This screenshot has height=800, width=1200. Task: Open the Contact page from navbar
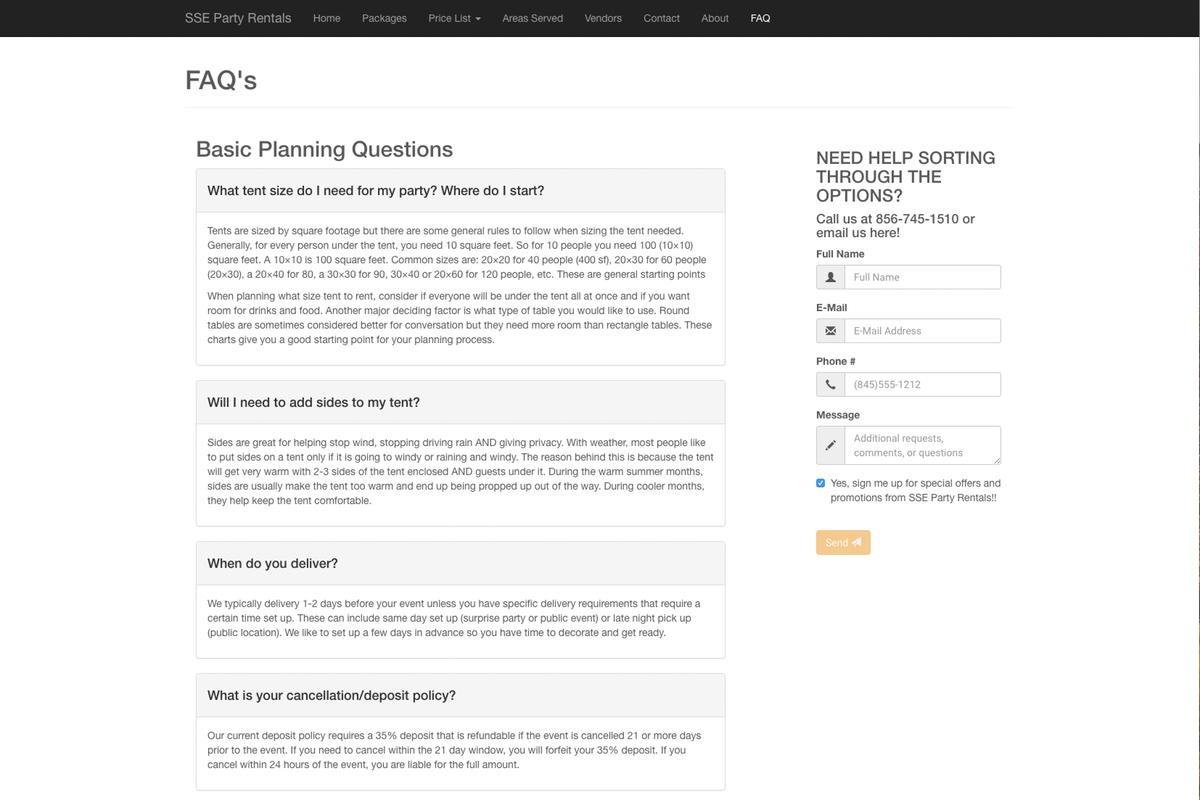click(x=661, y=18)
